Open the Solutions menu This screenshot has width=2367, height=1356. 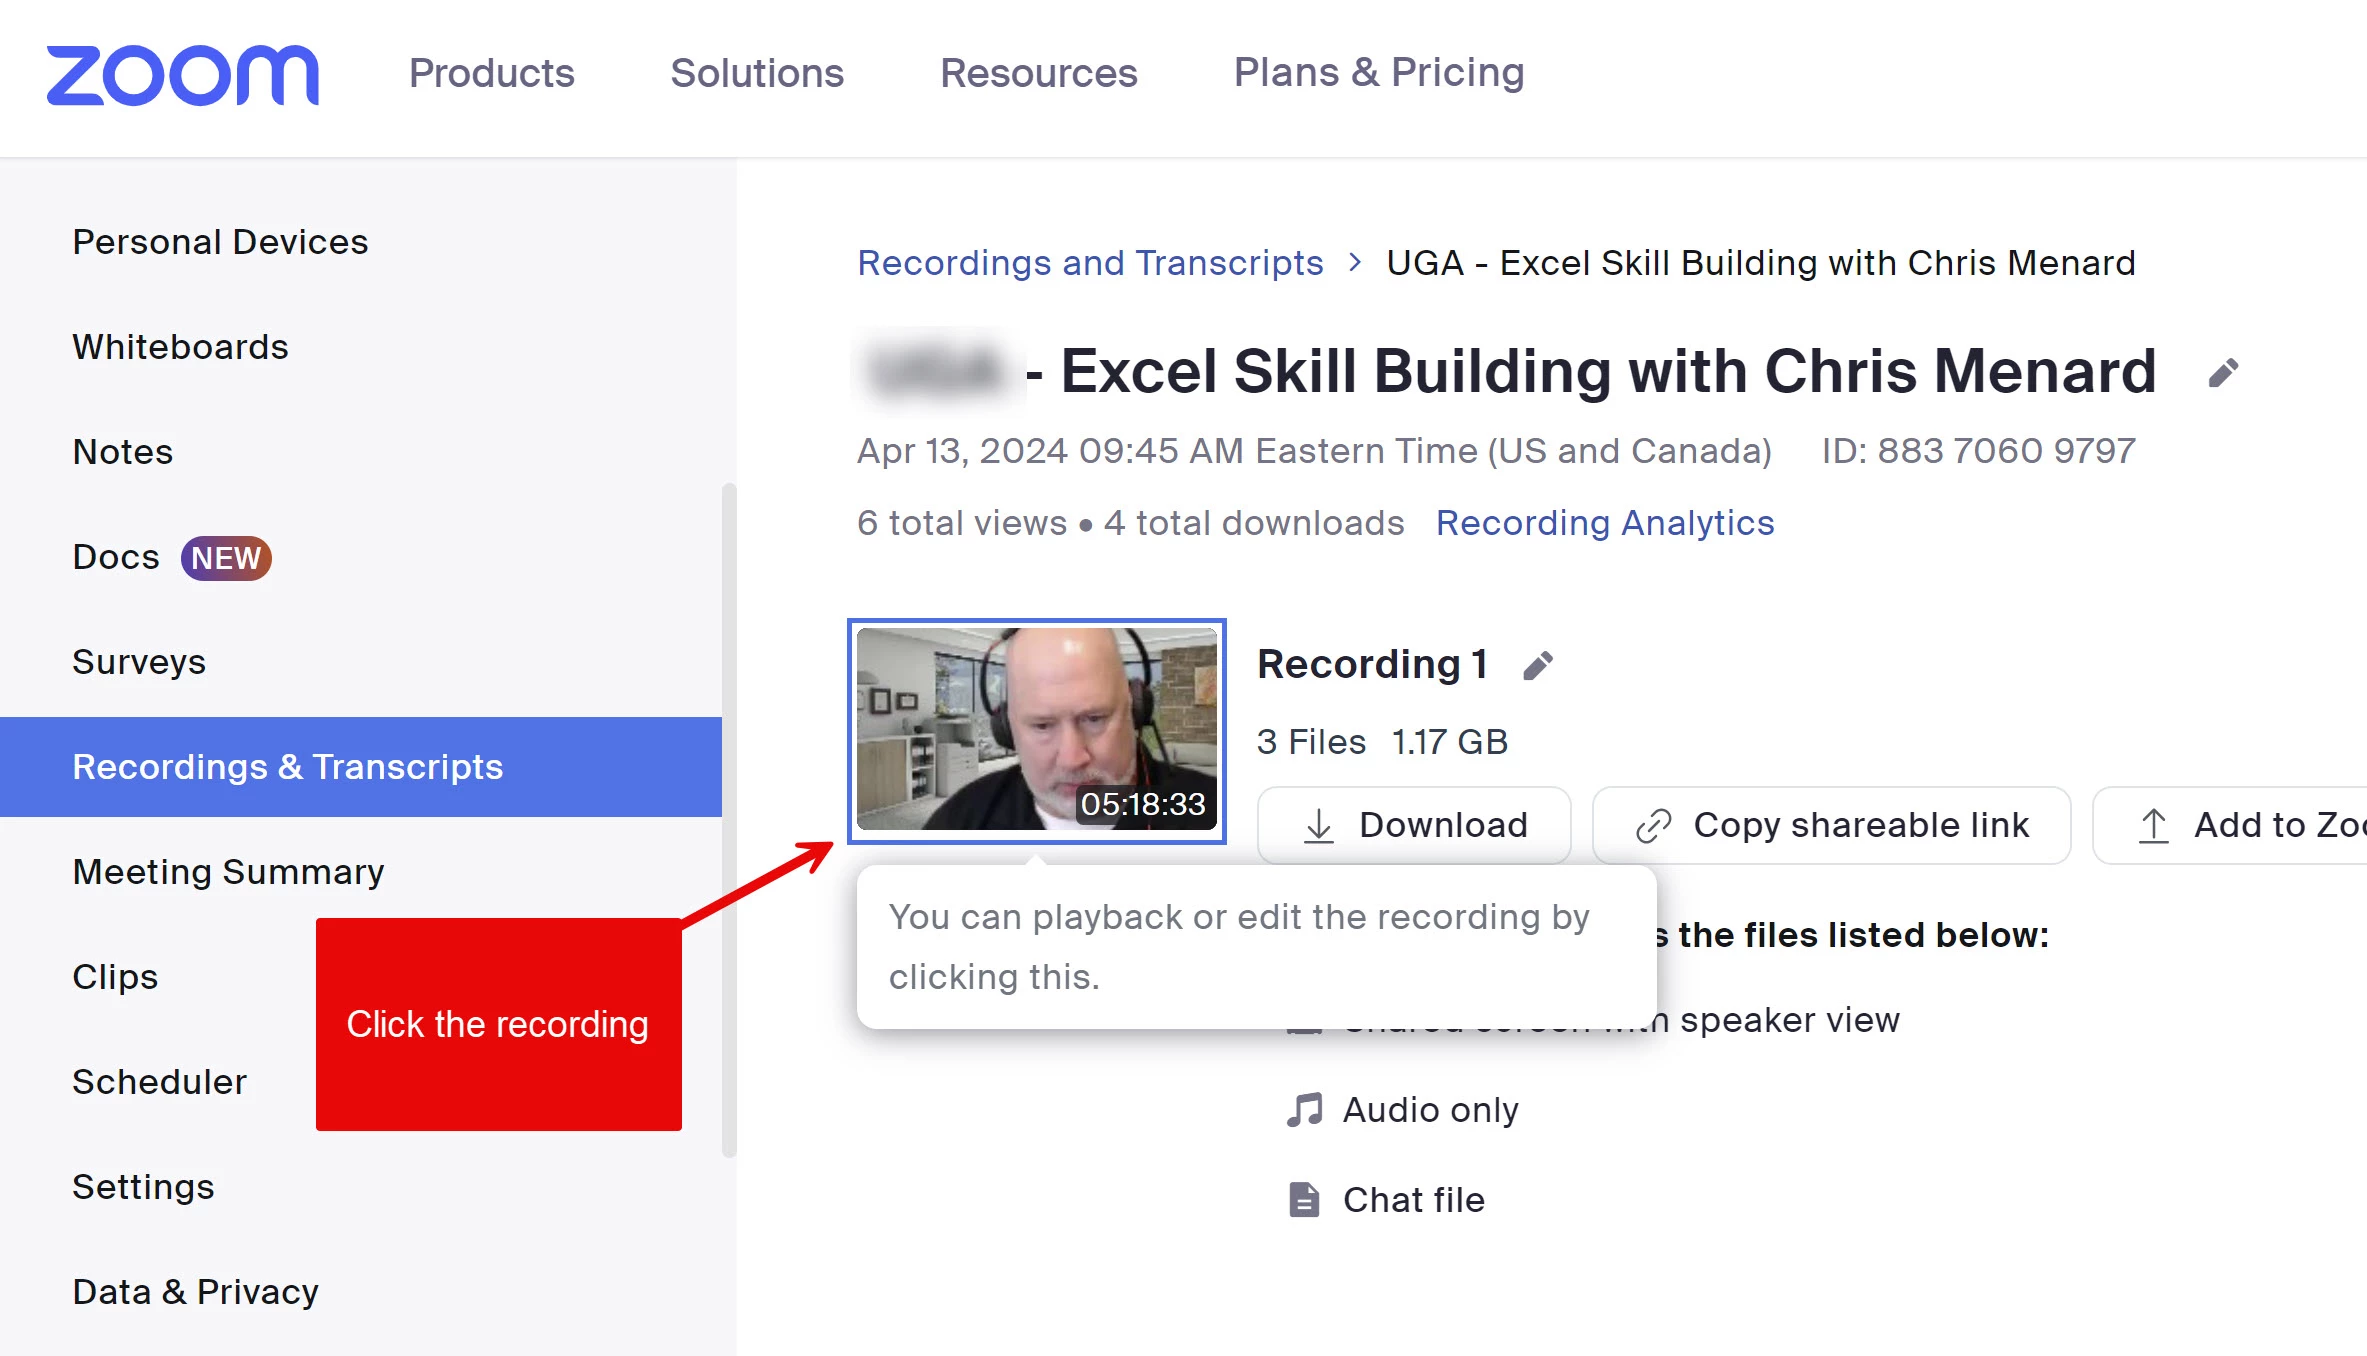(757, 73)
